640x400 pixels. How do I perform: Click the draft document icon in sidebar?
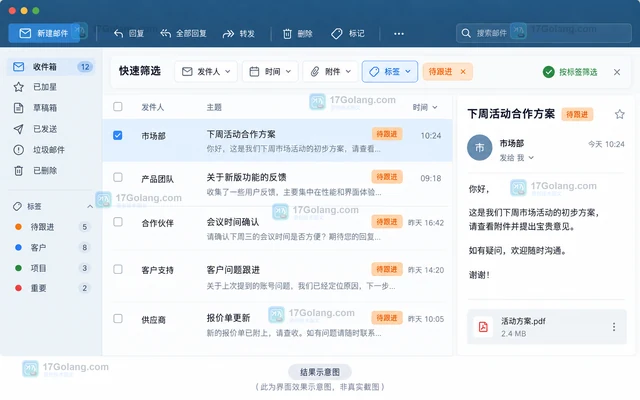[18, 108]
